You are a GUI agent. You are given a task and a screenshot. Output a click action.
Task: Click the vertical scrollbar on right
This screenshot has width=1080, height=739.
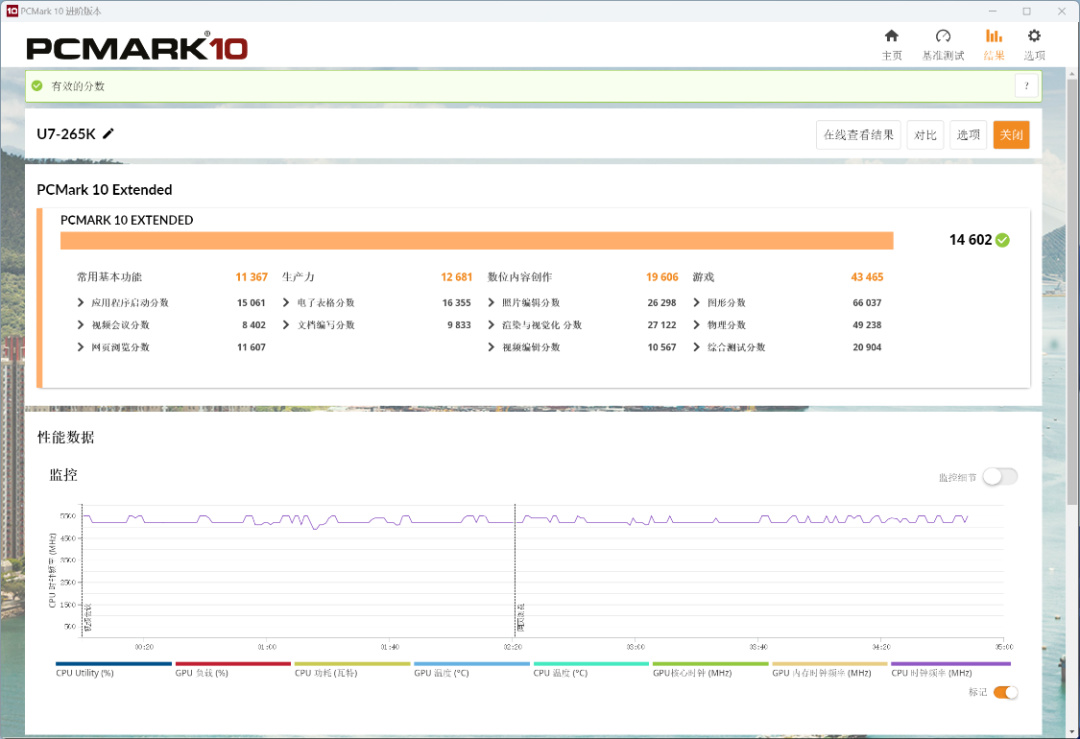tap(1072, 293)
